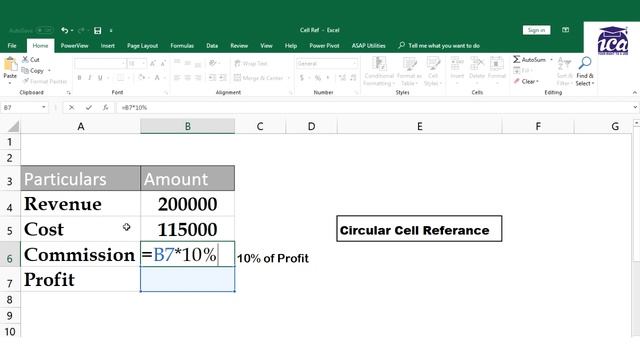Toggle Underline formatting button

[x=100, y=78]
